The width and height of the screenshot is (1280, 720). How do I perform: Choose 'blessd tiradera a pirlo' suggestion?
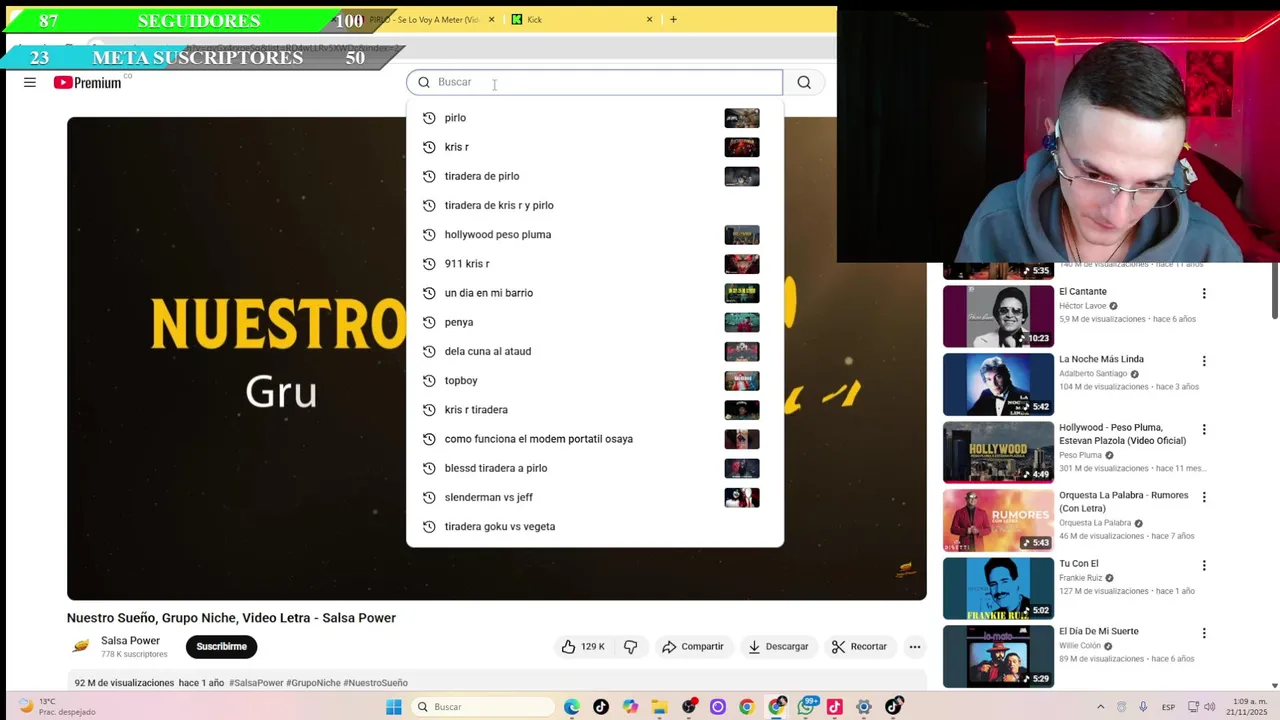click(x=594, y=468)
